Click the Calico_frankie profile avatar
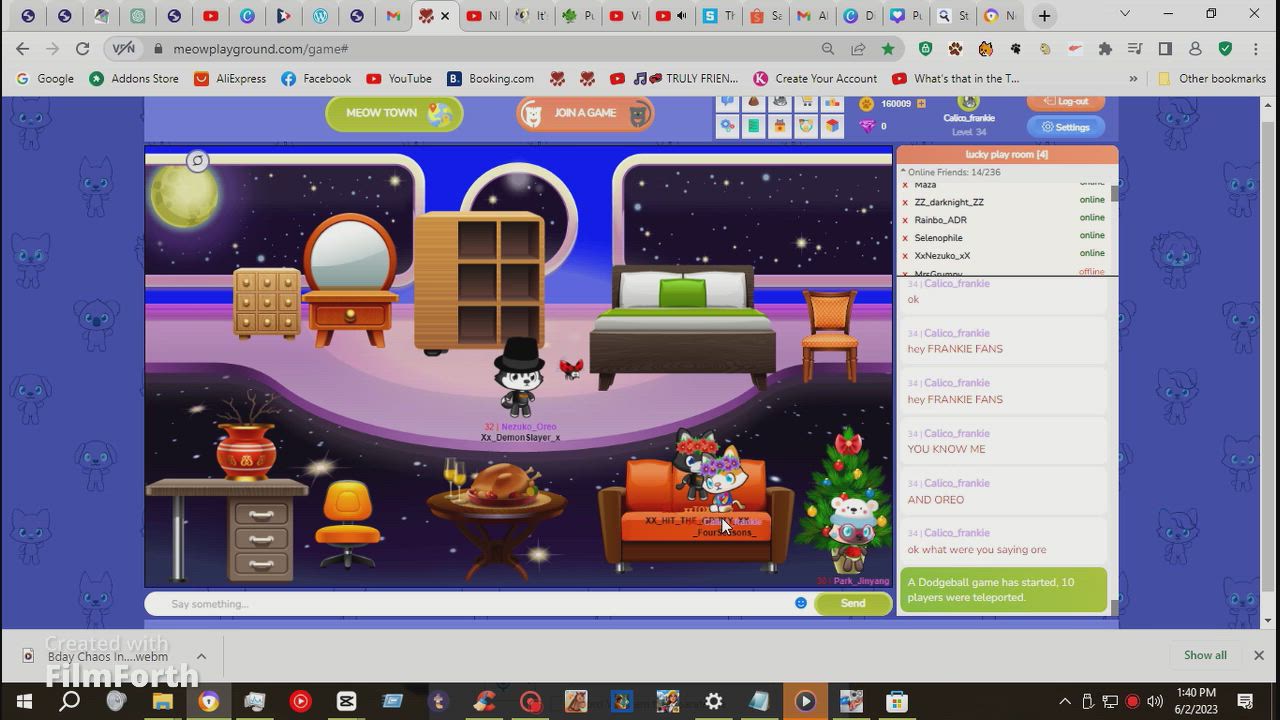 click(968, 103)
